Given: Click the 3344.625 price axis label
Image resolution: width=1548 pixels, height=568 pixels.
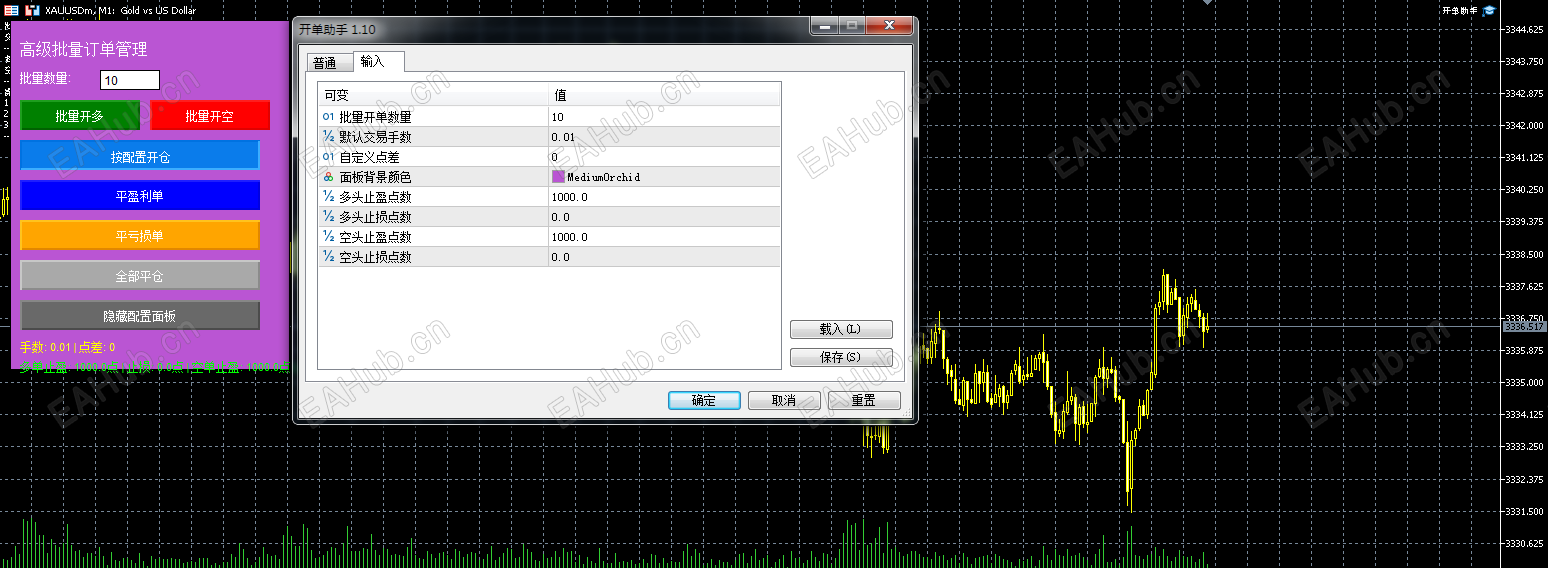Looking at the screenshot, I should click(1524, 29).
